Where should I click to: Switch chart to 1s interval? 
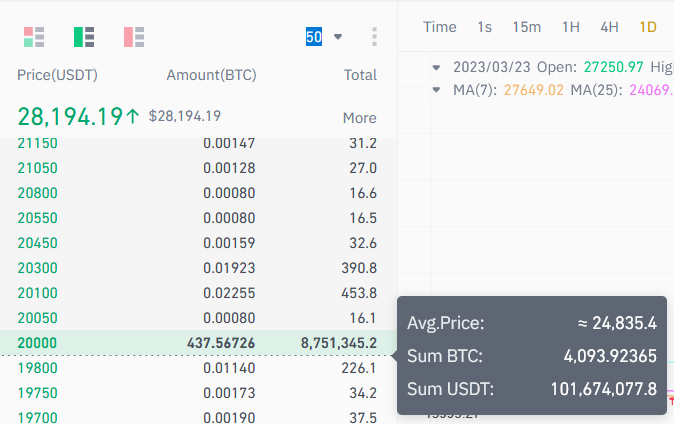(484, 27)
